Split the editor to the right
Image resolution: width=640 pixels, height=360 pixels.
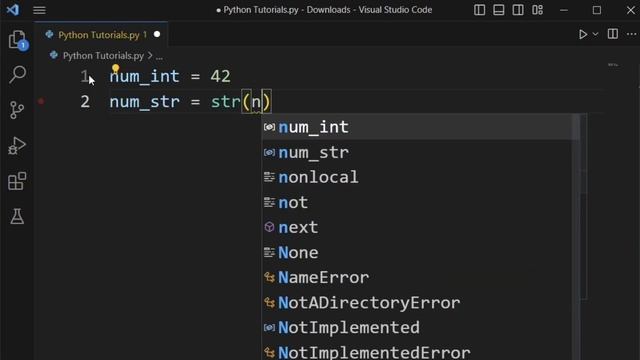pyautogui.click(x=613, y=34)
